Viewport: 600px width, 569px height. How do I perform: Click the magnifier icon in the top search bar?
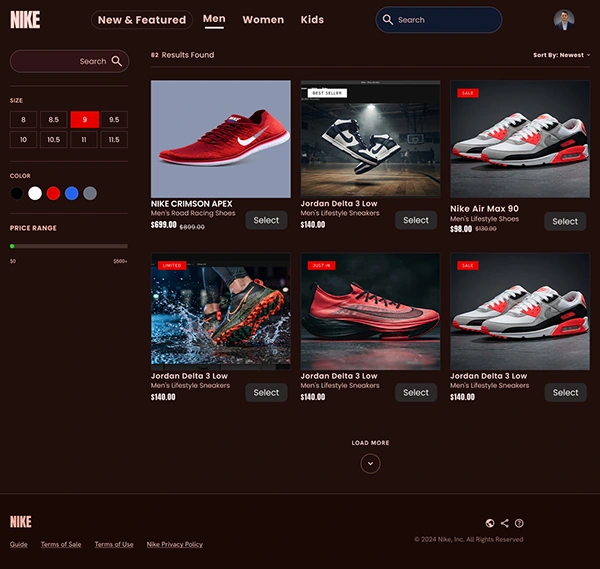click(388, 20)
